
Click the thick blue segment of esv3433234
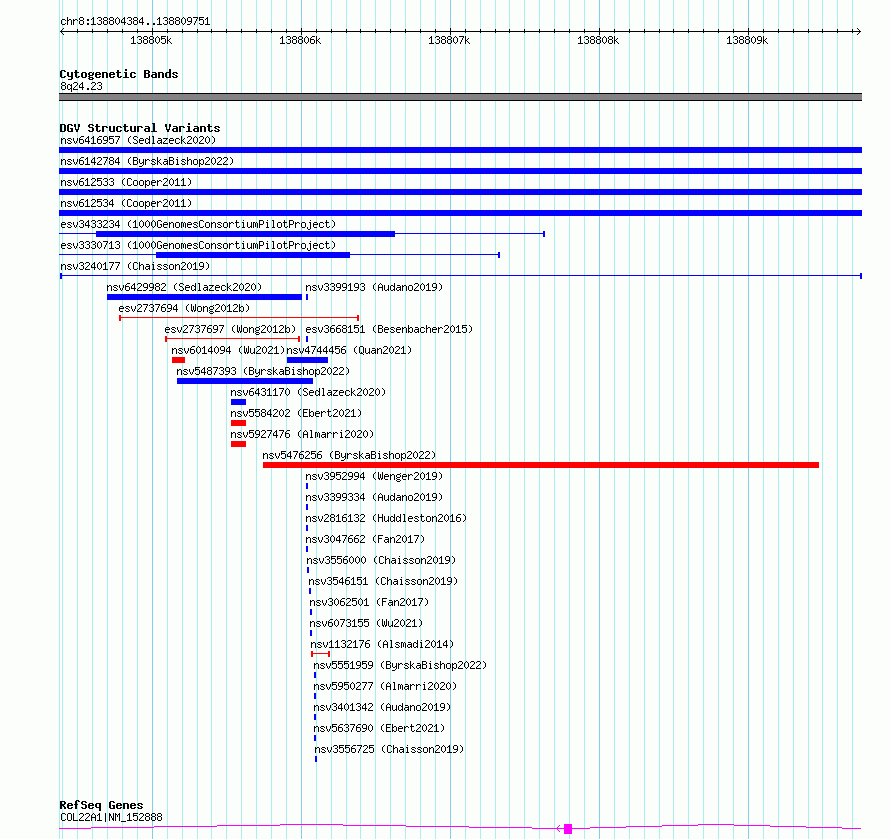[245, 234]
